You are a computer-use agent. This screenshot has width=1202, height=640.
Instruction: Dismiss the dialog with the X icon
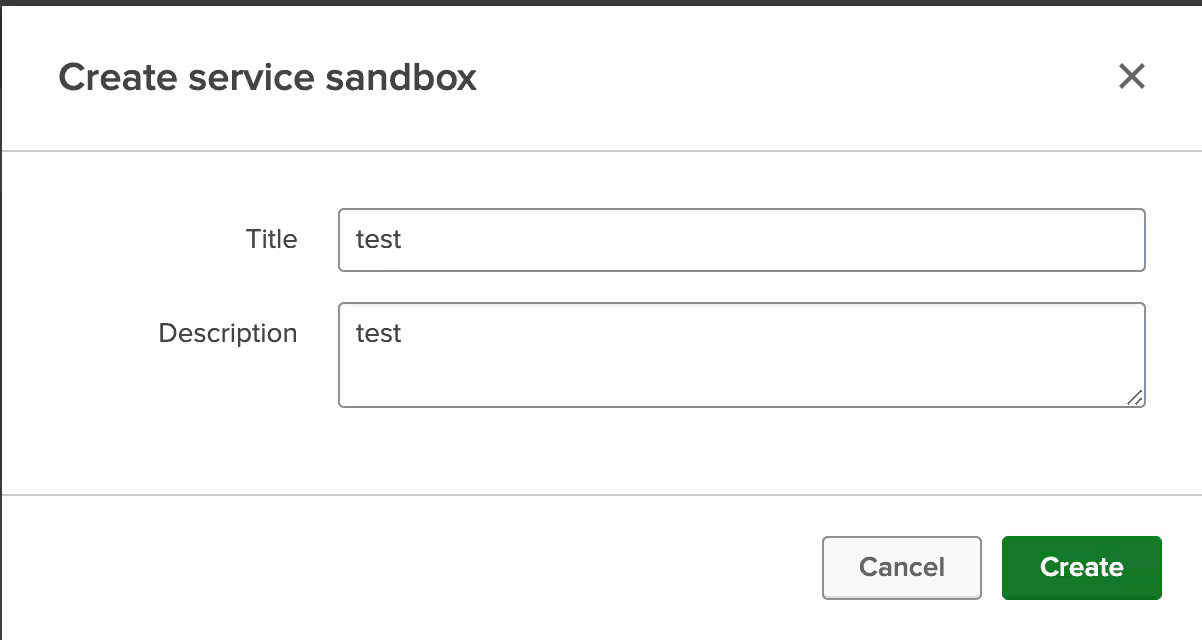tap(1131, 76)
